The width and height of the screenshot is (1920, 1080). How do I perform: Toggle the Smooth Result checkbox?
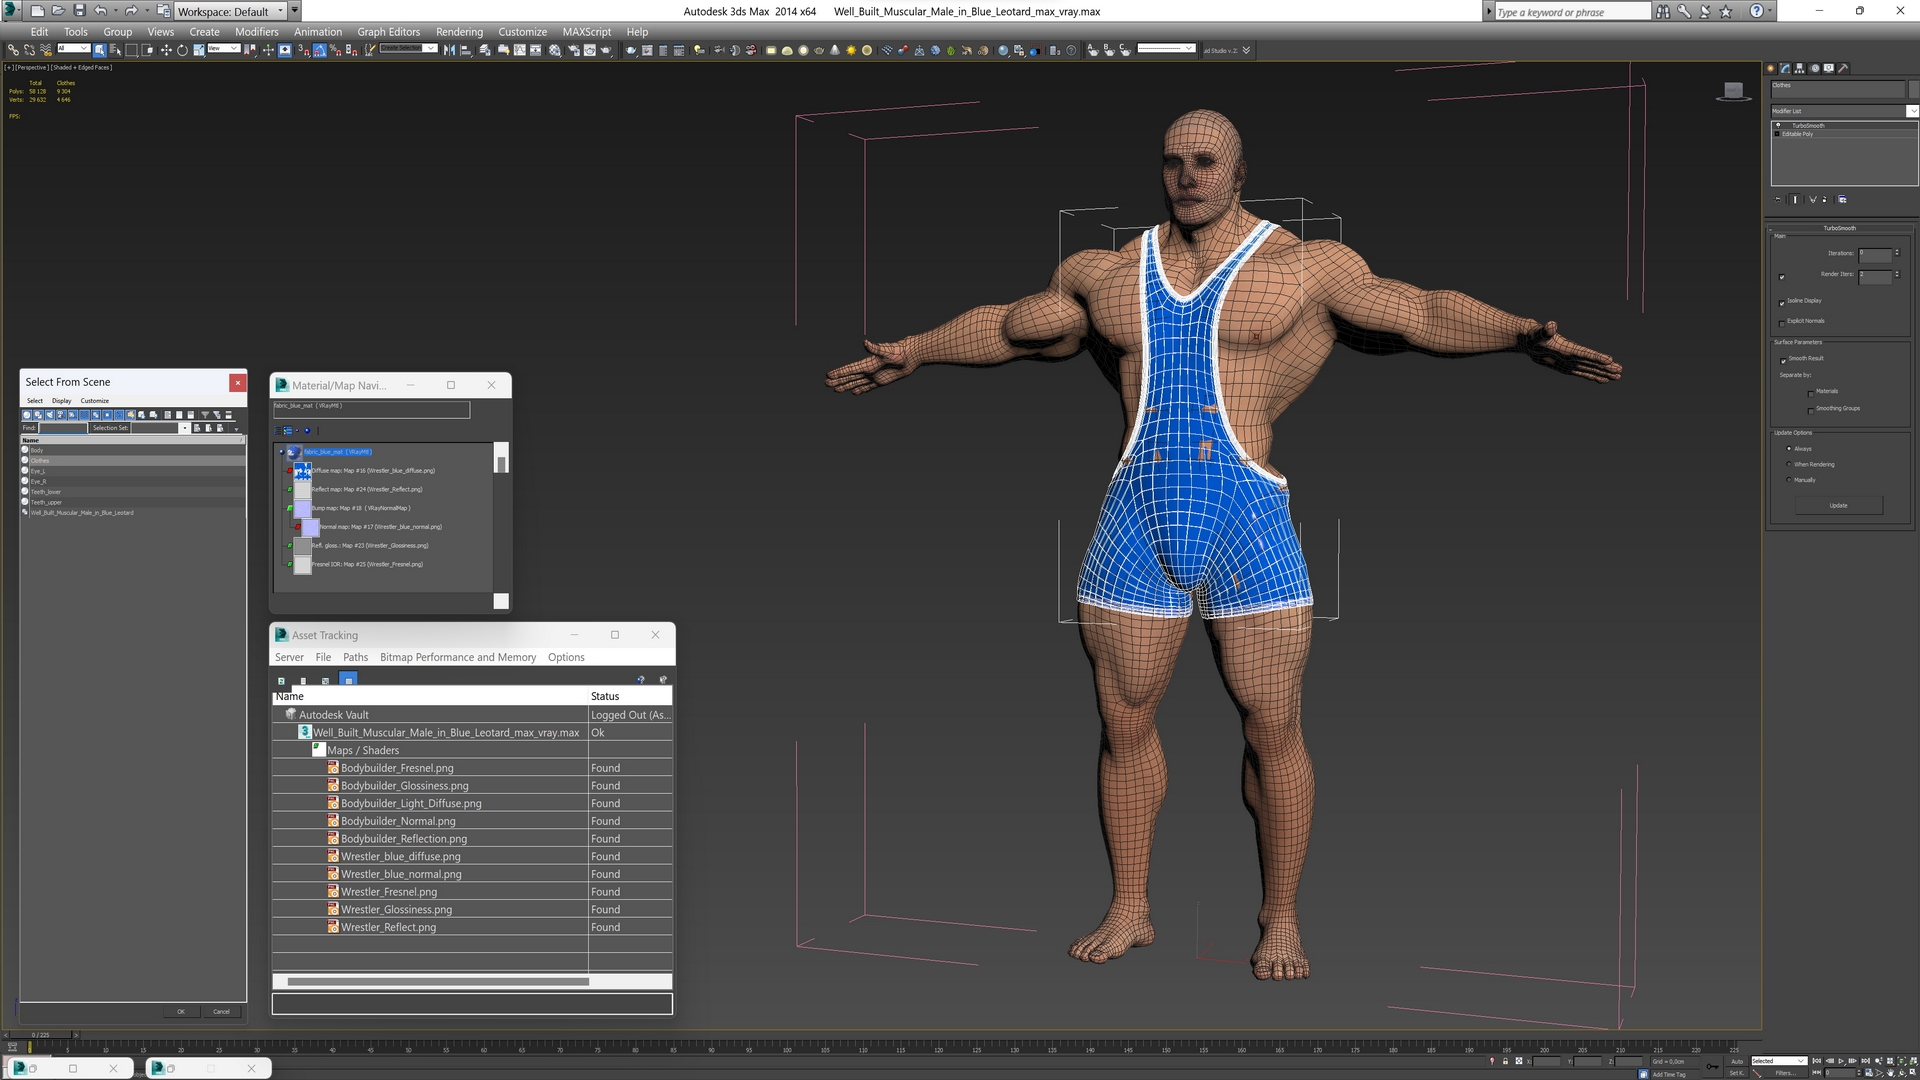(x=1783, y=360)
